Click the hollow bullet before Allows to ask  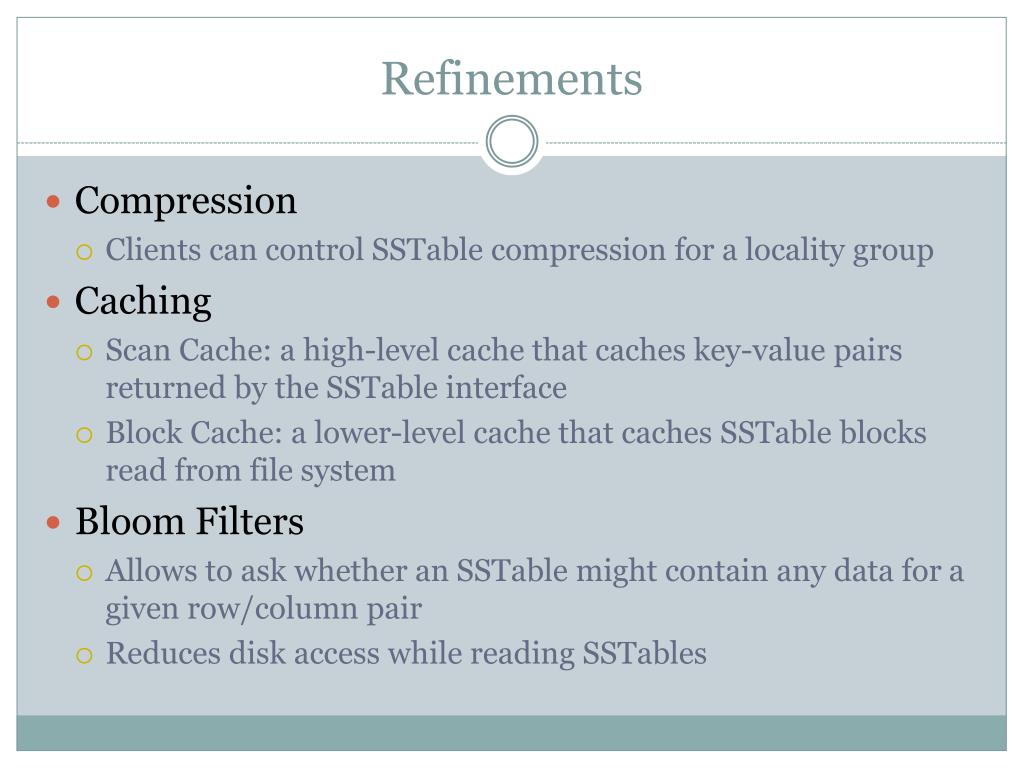pos(84,573)
